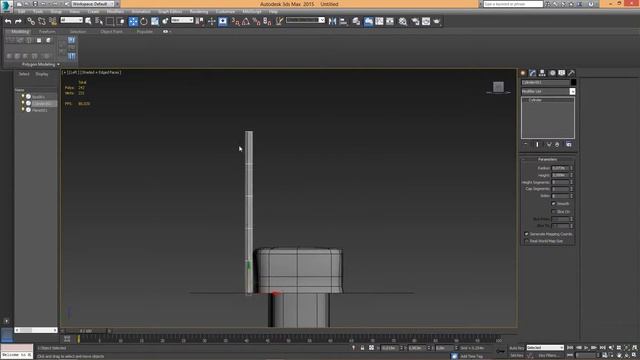Open the Hierarchy command panel tab
The height and width of the screenshot is (360, 640).
tap(542, 73)
